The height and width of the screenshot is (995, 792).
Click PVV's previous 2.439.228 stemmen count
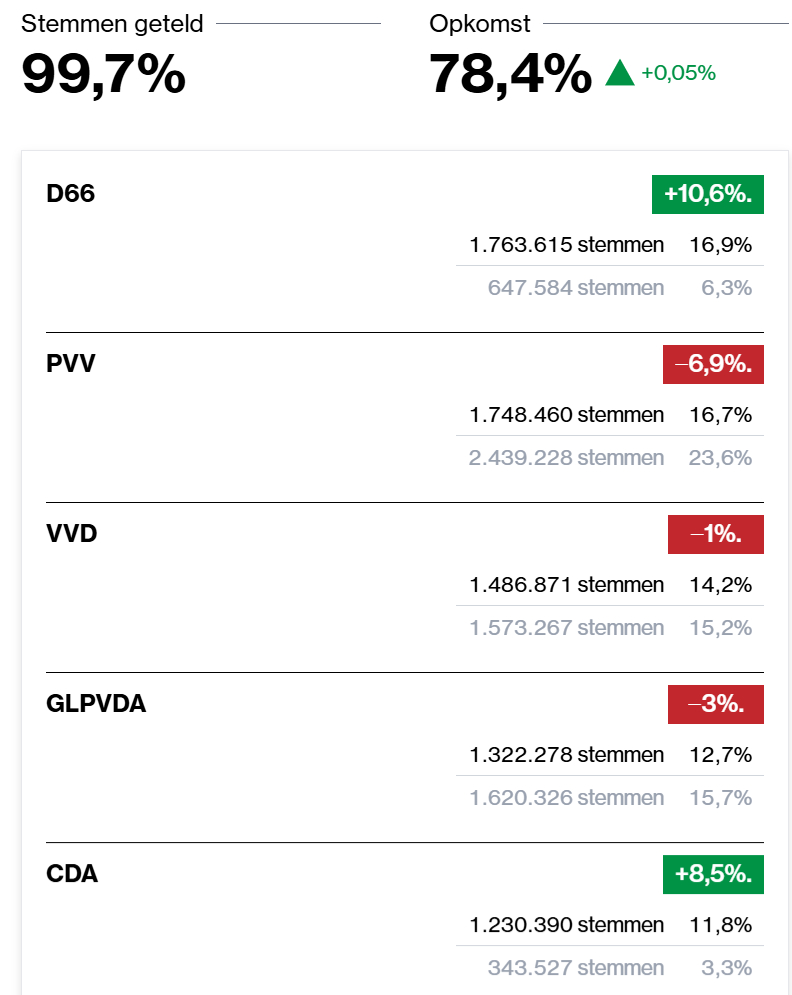(x=566, y=458)
